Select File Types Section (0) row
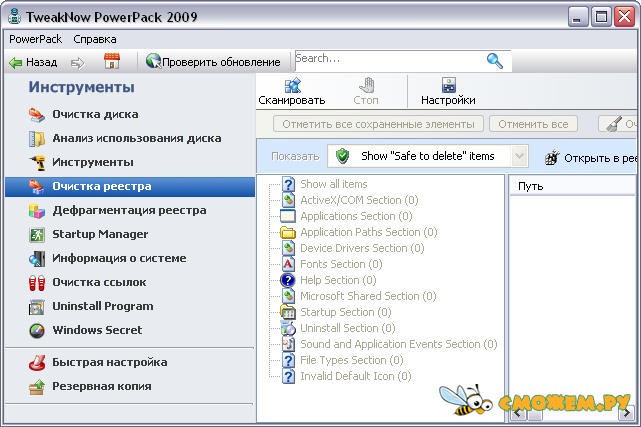This screenshot has height=427, width=641. (x=352, y=360)
